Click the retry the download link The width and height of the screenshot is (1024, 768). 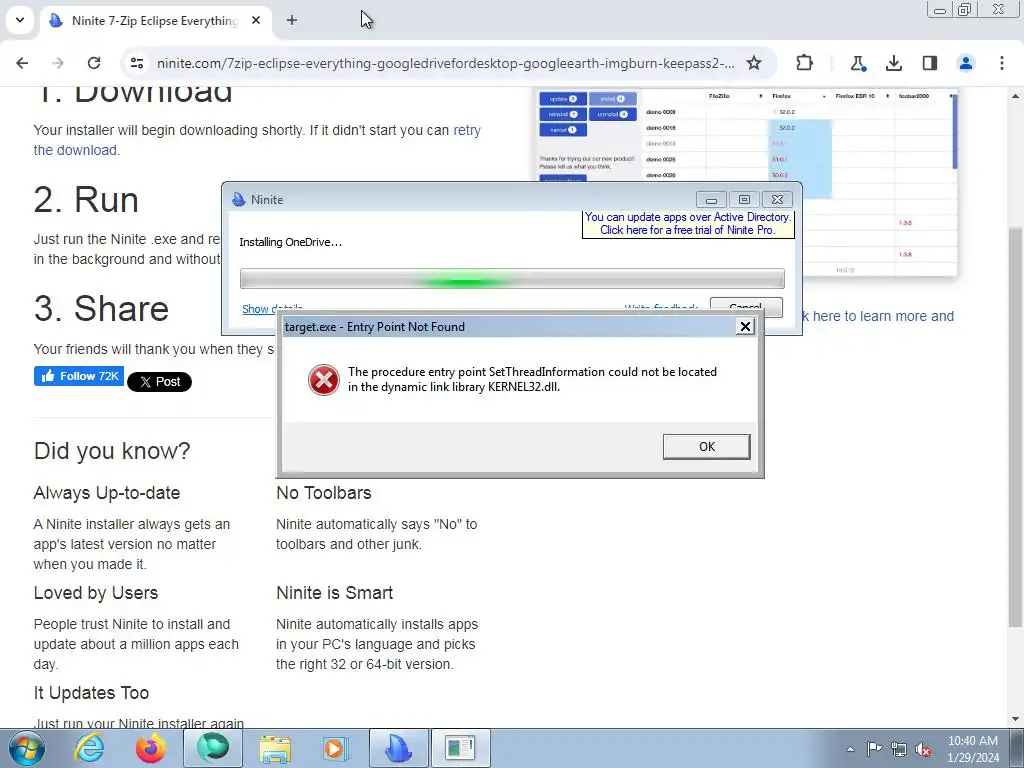tap(257, 140)
